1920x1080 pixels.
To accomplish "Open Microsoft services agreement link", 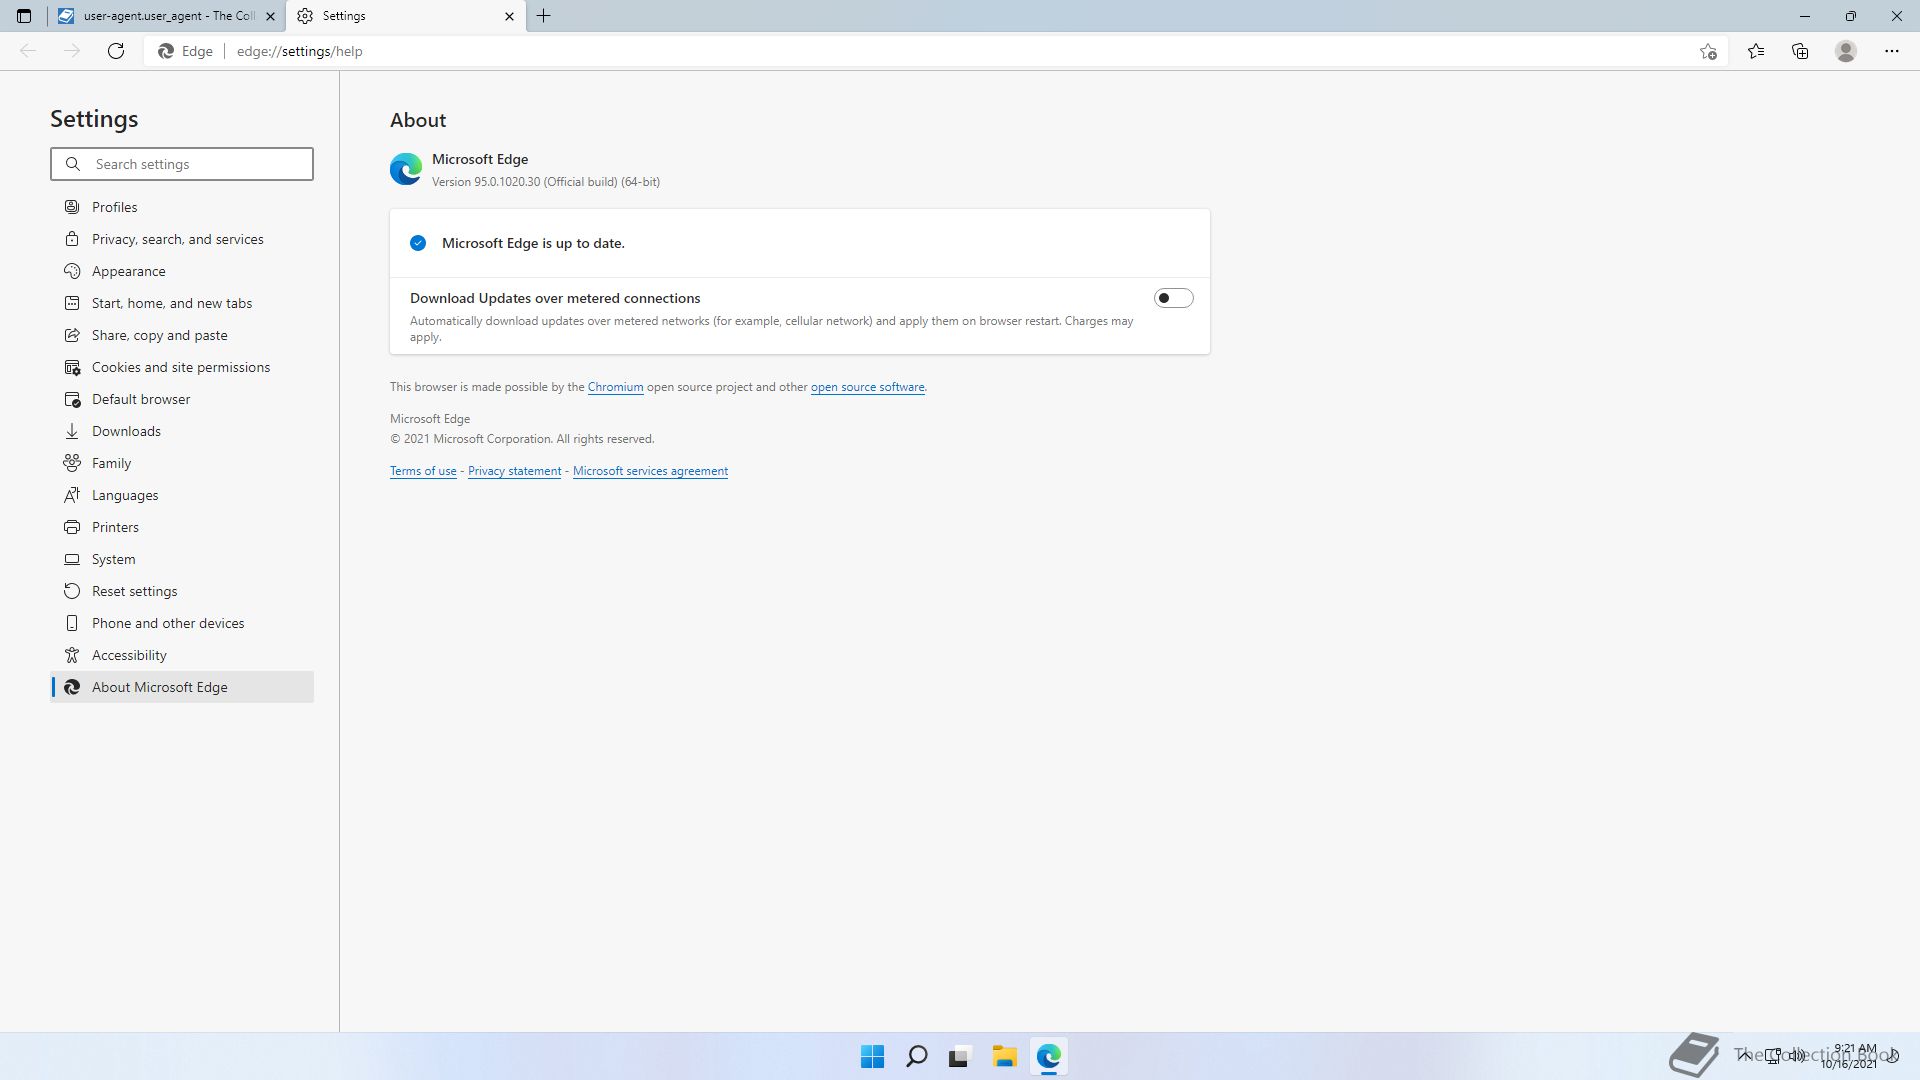I will click(650, 471).
